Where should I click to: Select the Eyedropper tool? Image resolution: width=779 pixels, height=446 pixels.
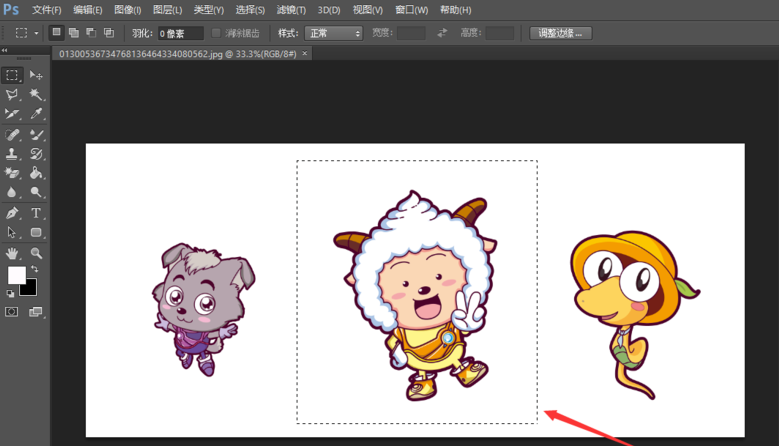click(36, 115)
